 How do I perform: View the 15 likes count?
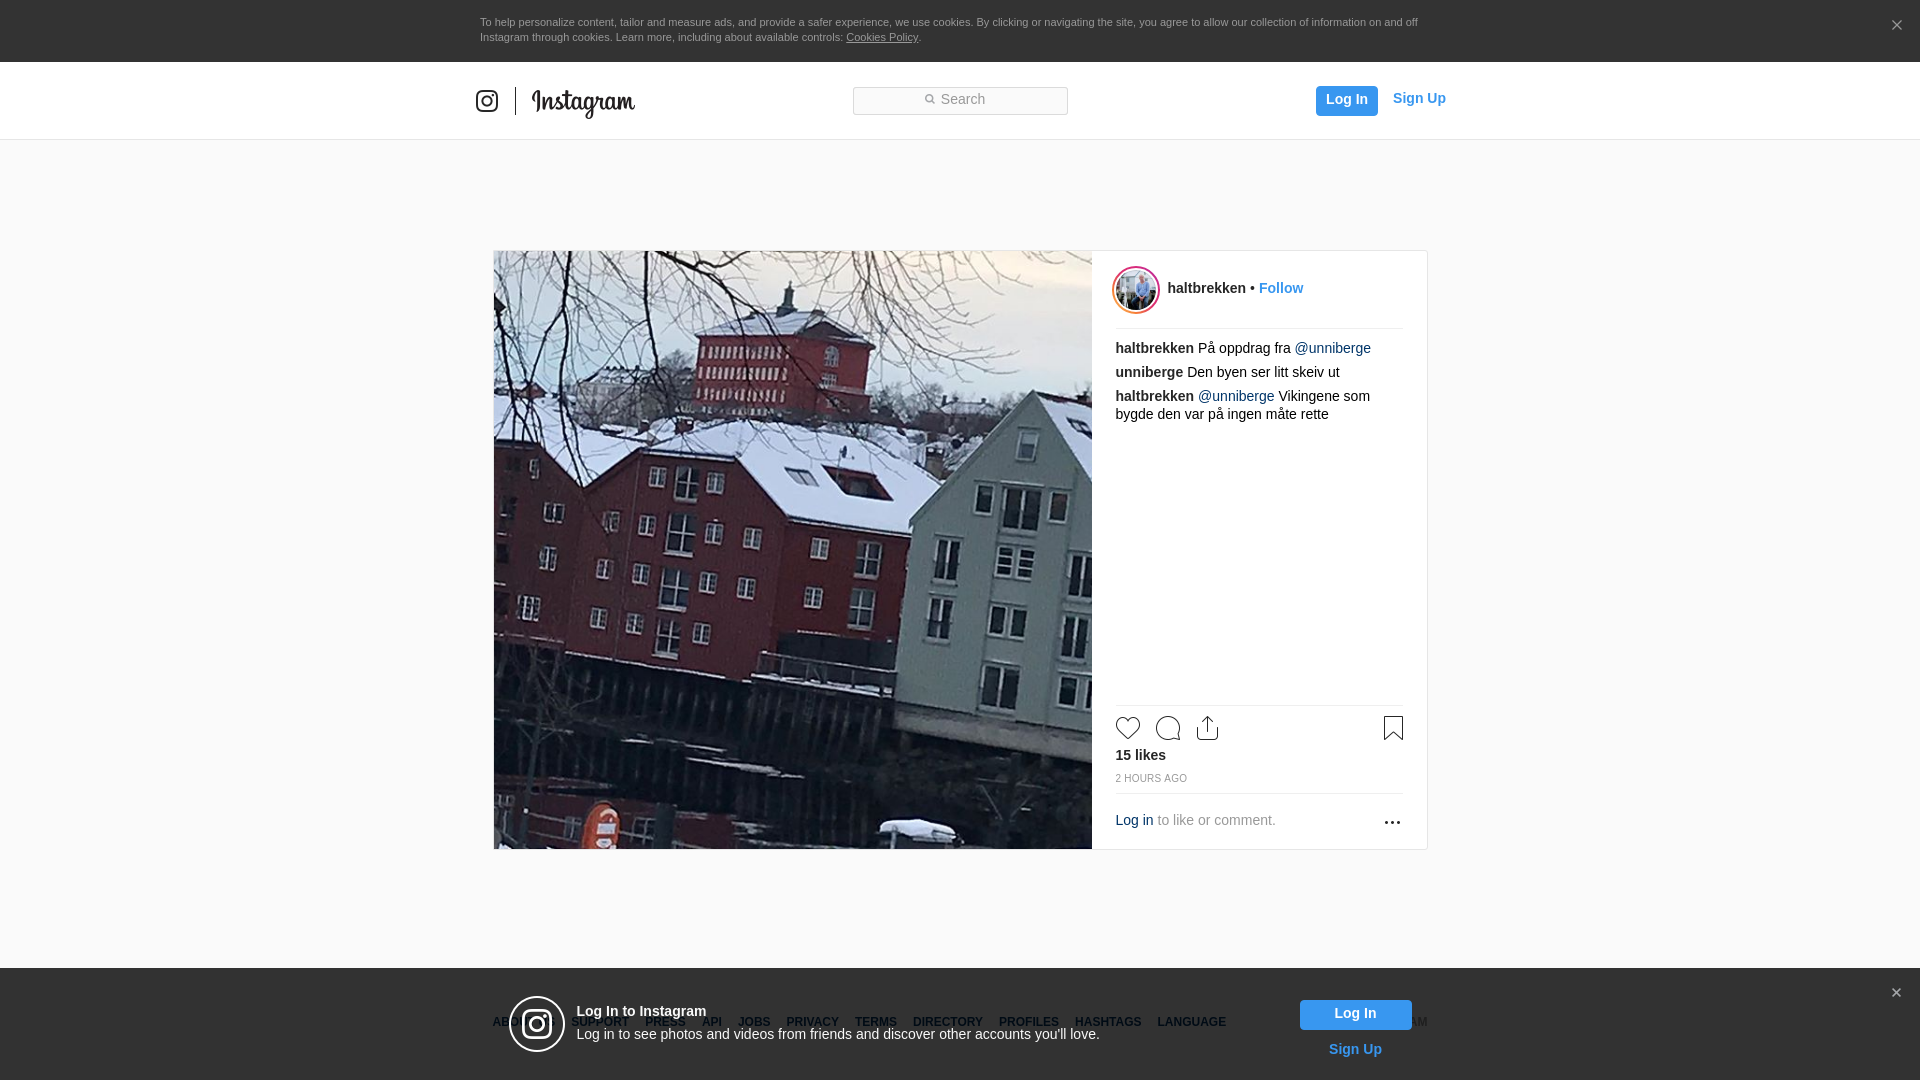pos(1140,755)
